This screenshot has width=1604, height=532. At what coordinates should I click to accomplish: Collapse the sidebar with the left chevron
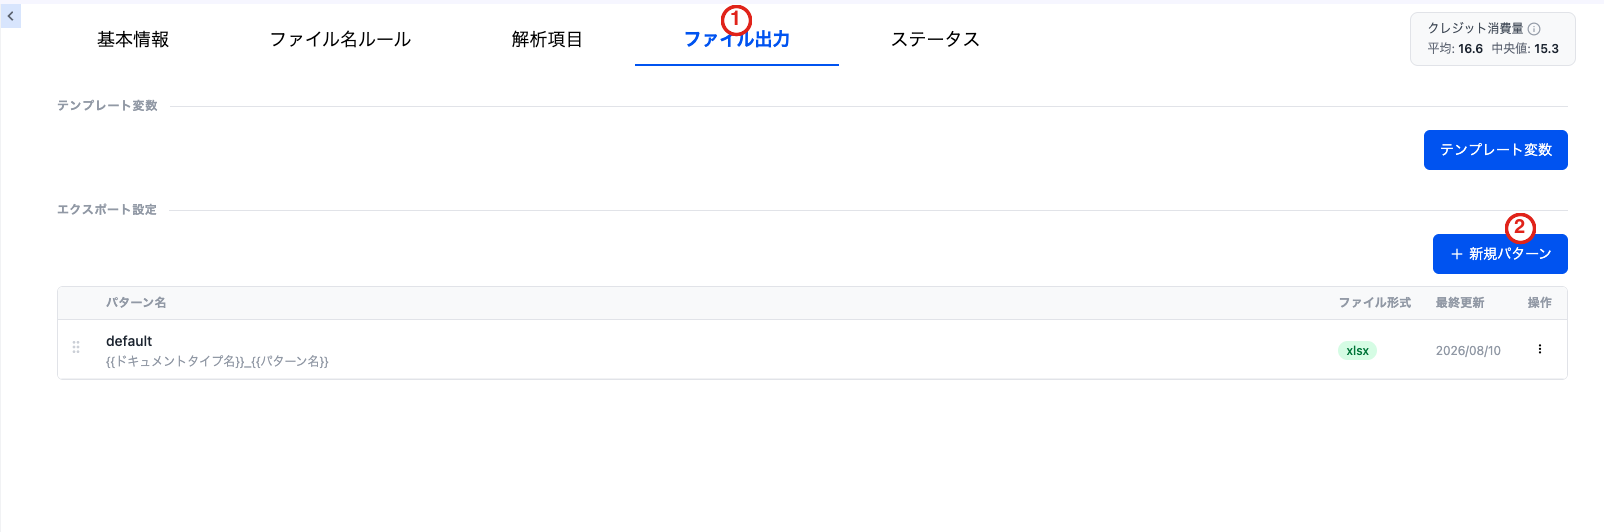pyautogui.click(x=11, y=16)
